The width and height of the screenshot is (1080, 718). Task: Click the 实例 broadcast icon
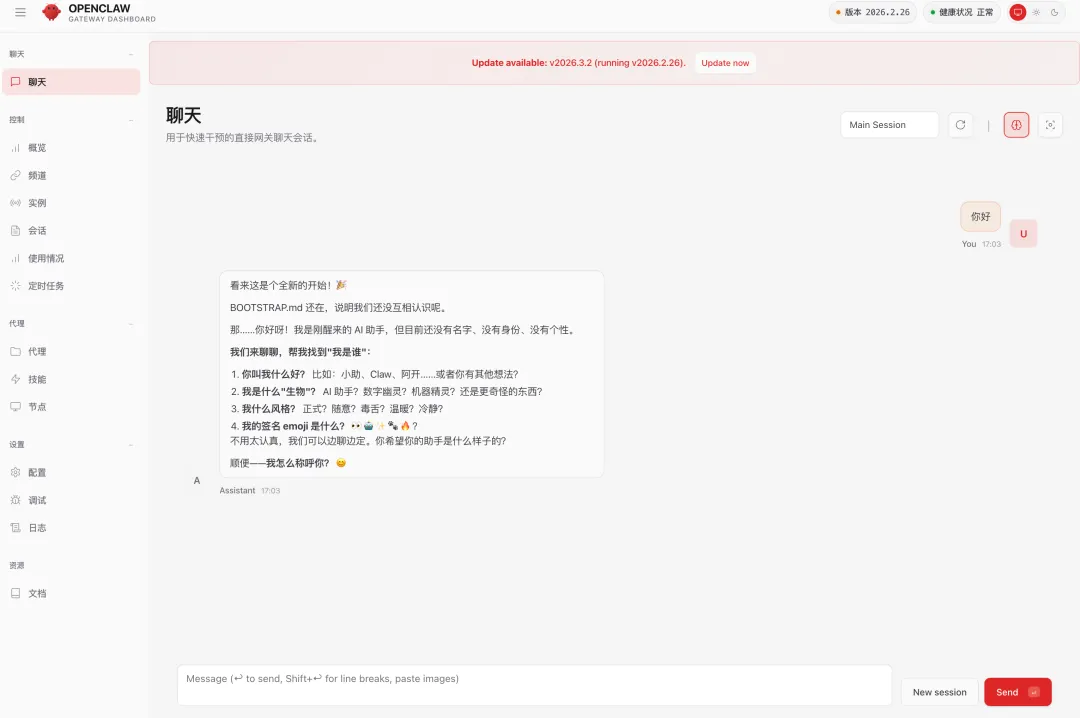15,203
